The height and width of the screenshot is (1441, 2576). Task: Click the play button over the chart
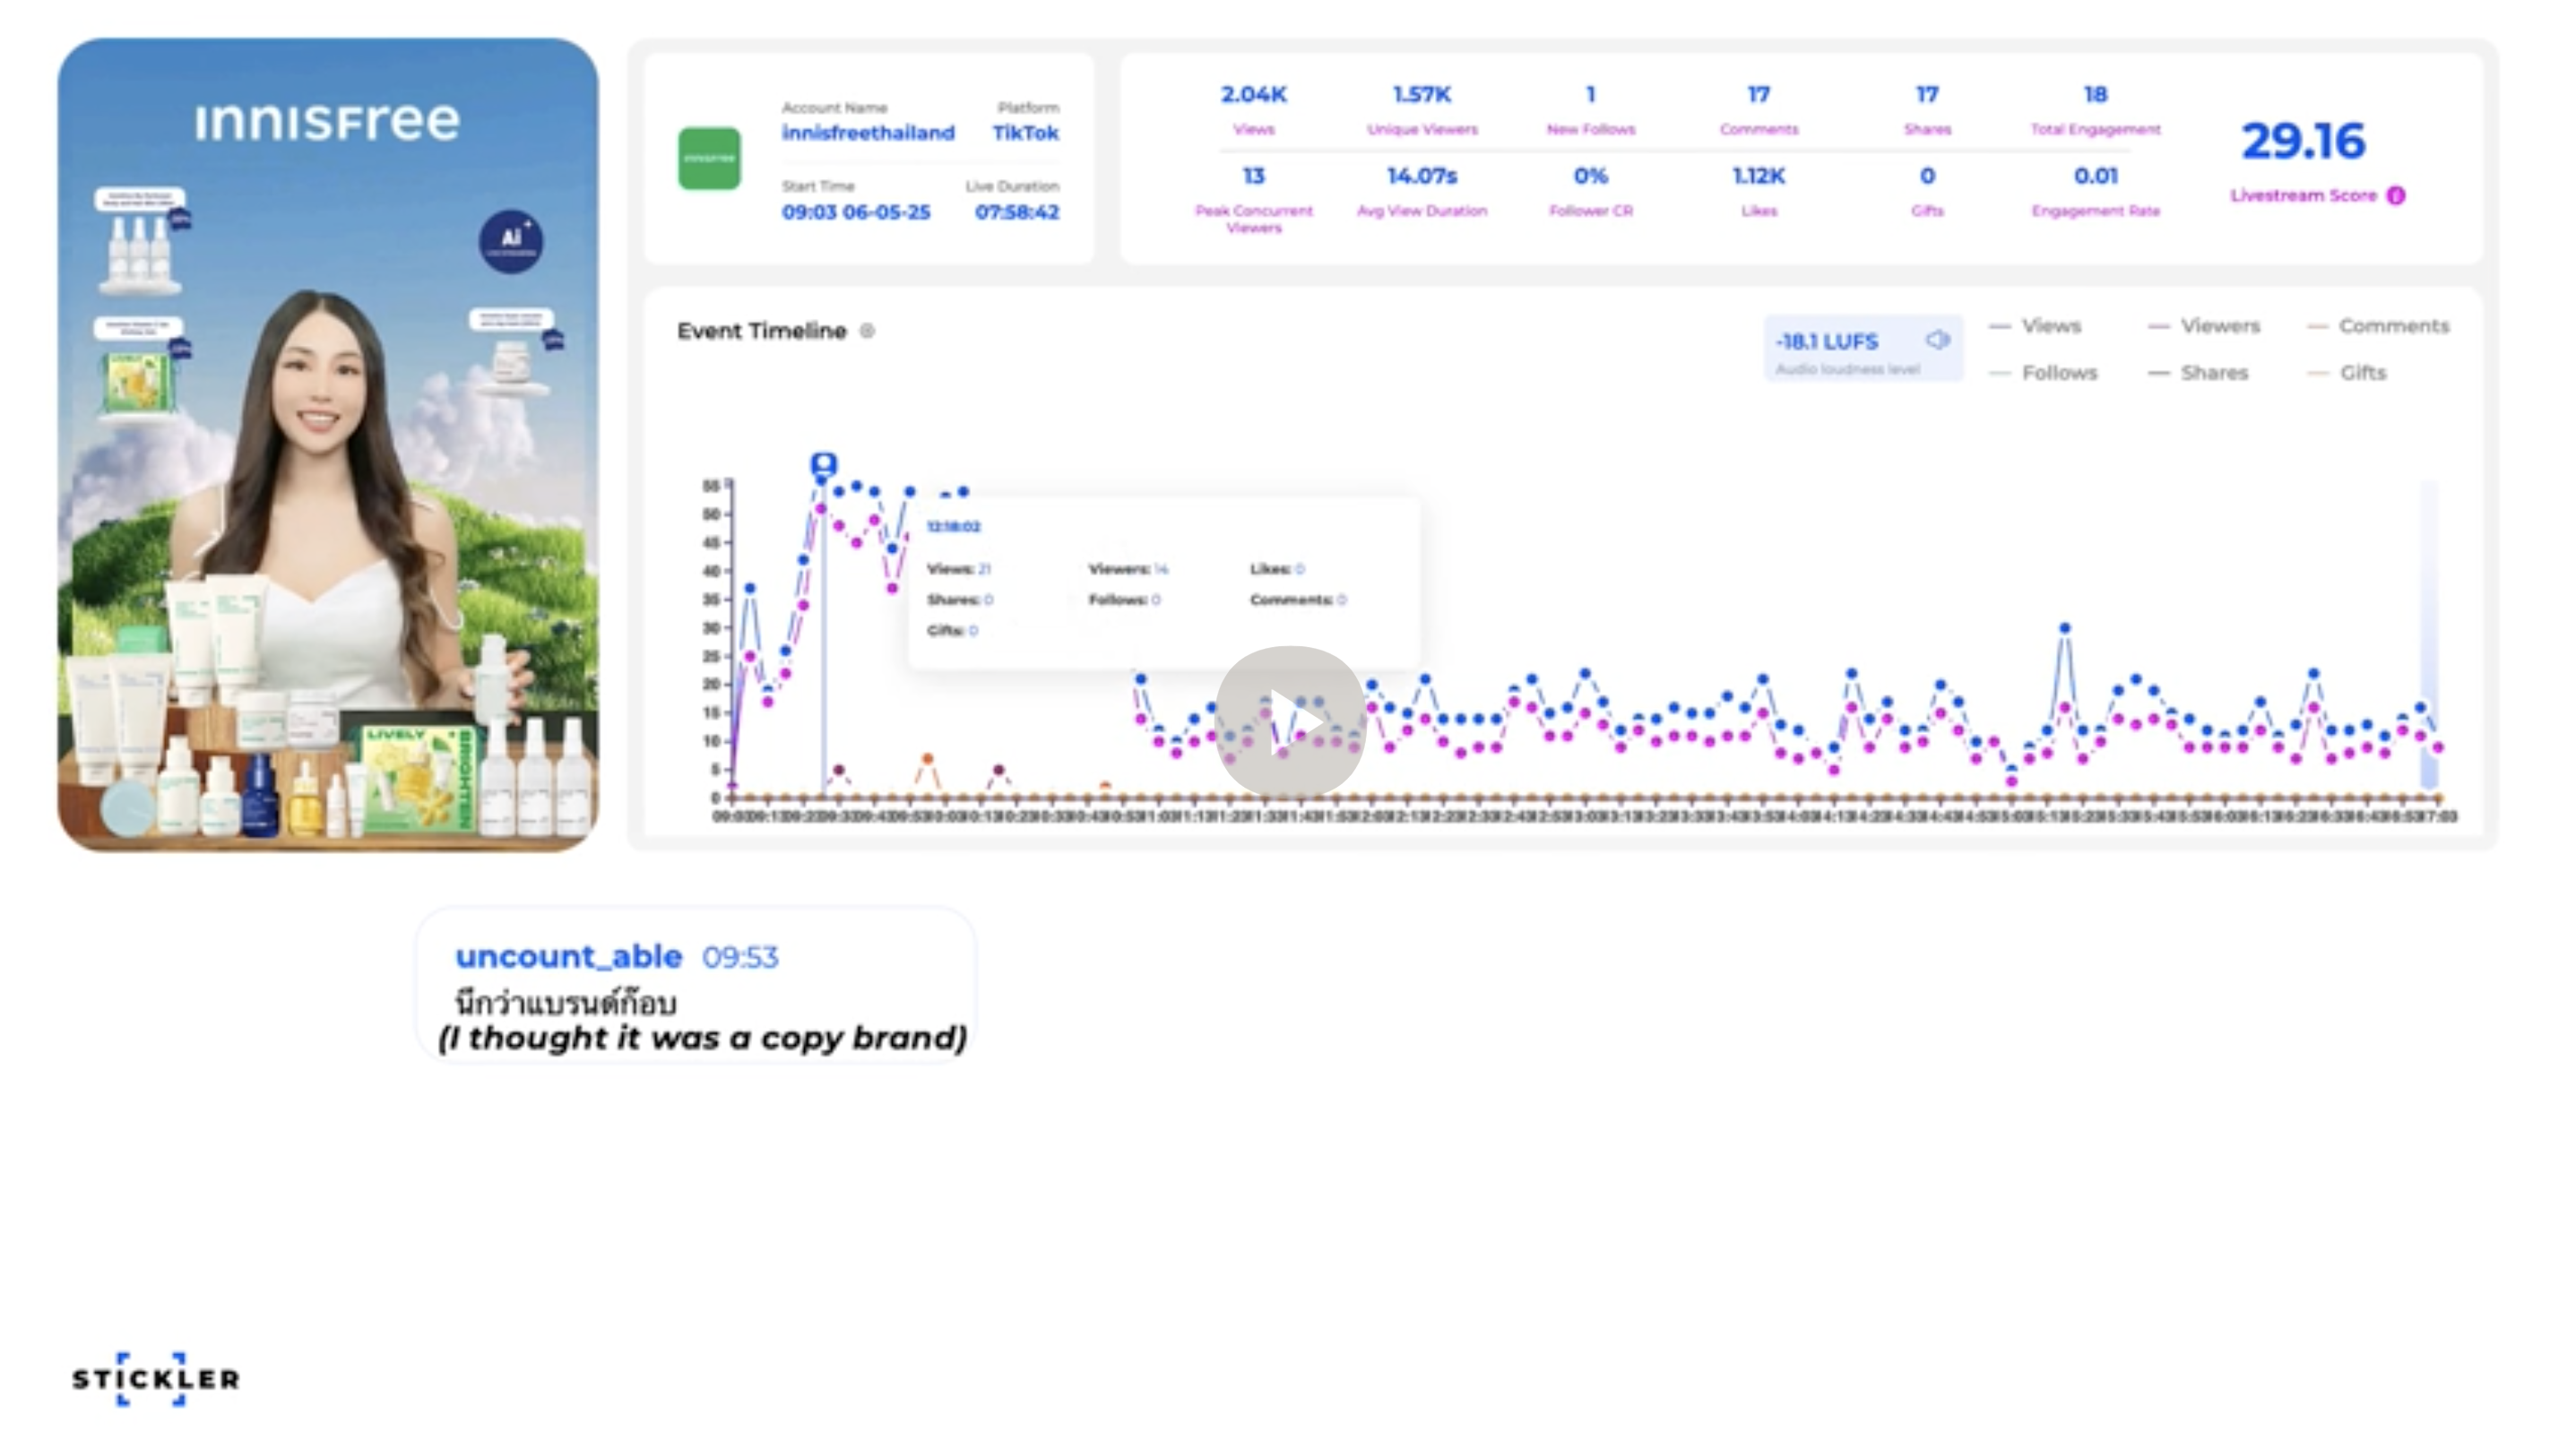pyautogui.click(x=1290, y=721)
